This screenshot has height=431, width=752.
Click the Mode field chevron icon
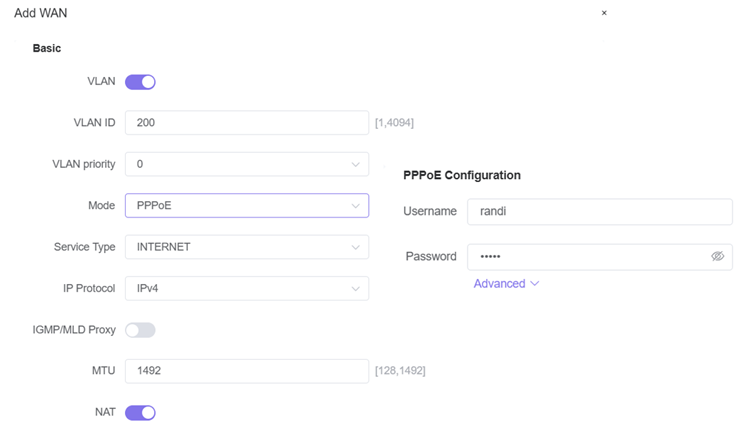[356, 206]
